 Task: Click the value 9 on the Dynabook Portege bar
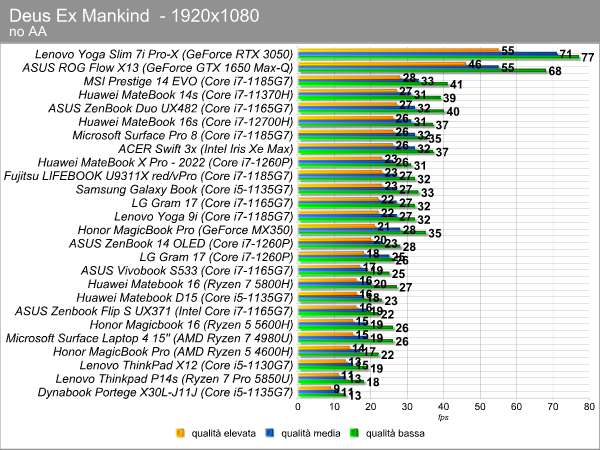pyautogui.click(x=337, y=389)
